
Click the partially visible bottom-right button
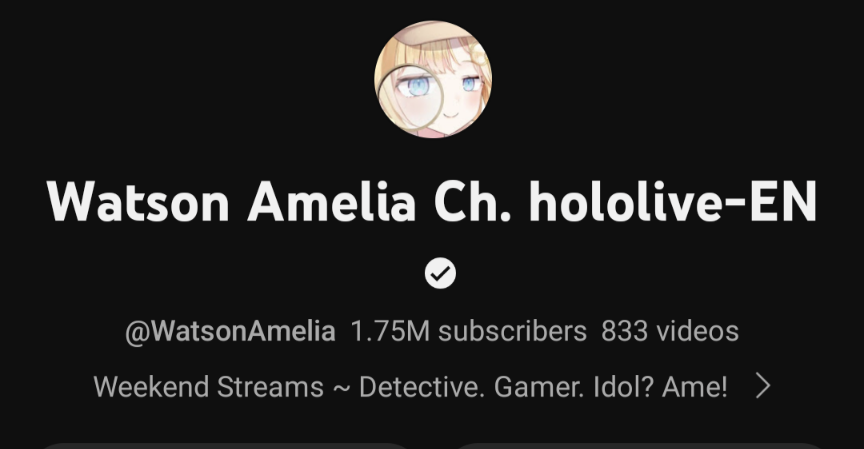[639, 446]
